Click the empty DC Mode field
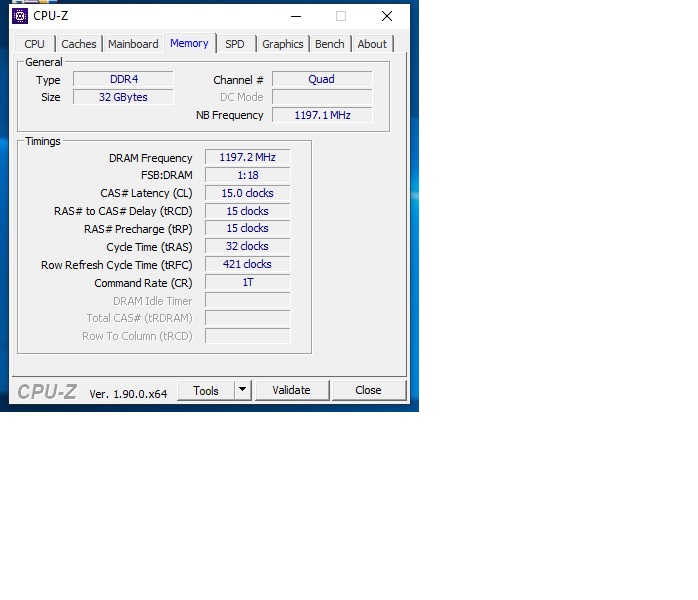Viewport: 698px width, 600px height. pyautogui.click(x=322, y=97)
